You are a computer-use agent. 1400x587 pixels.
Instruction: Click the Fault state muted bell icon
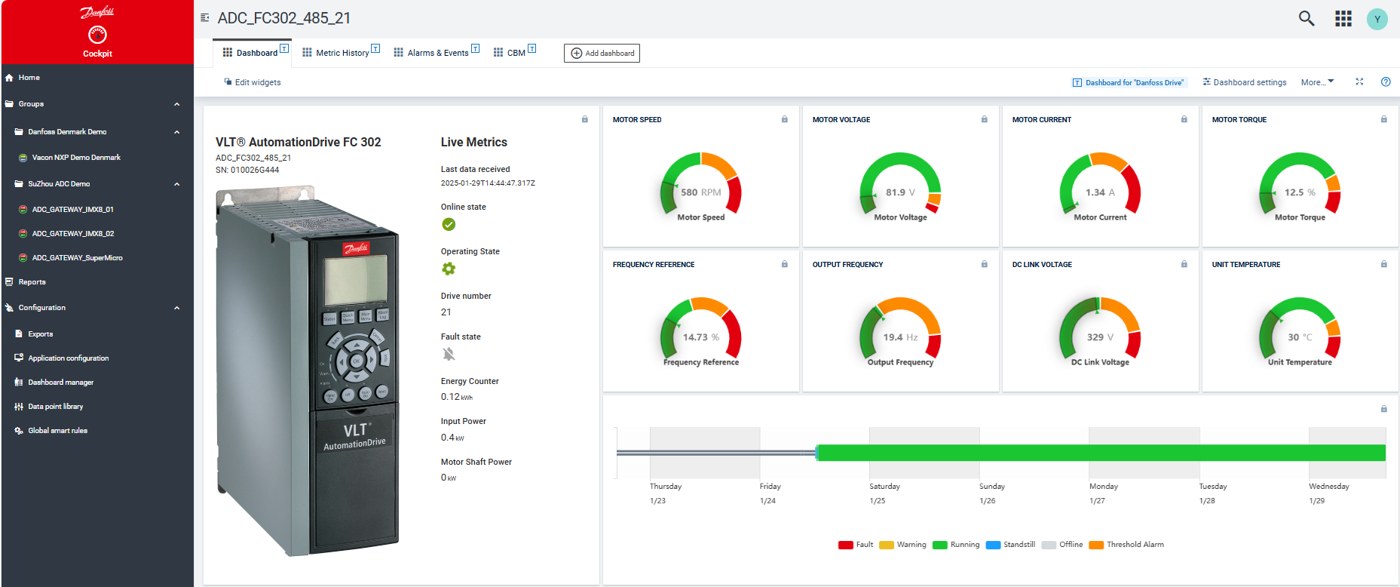point(448,354)
